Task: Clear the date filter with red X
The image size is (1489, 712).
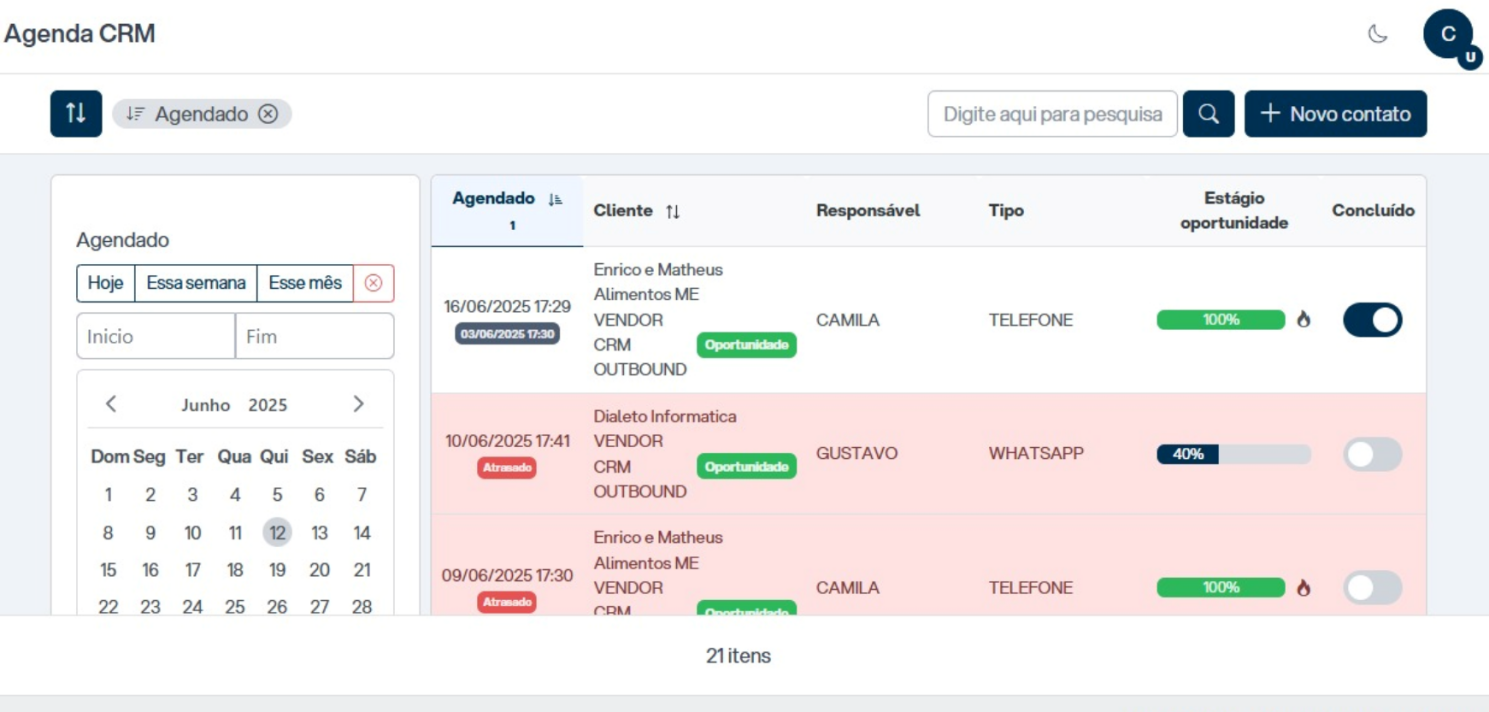Action: tap(374, 283)
